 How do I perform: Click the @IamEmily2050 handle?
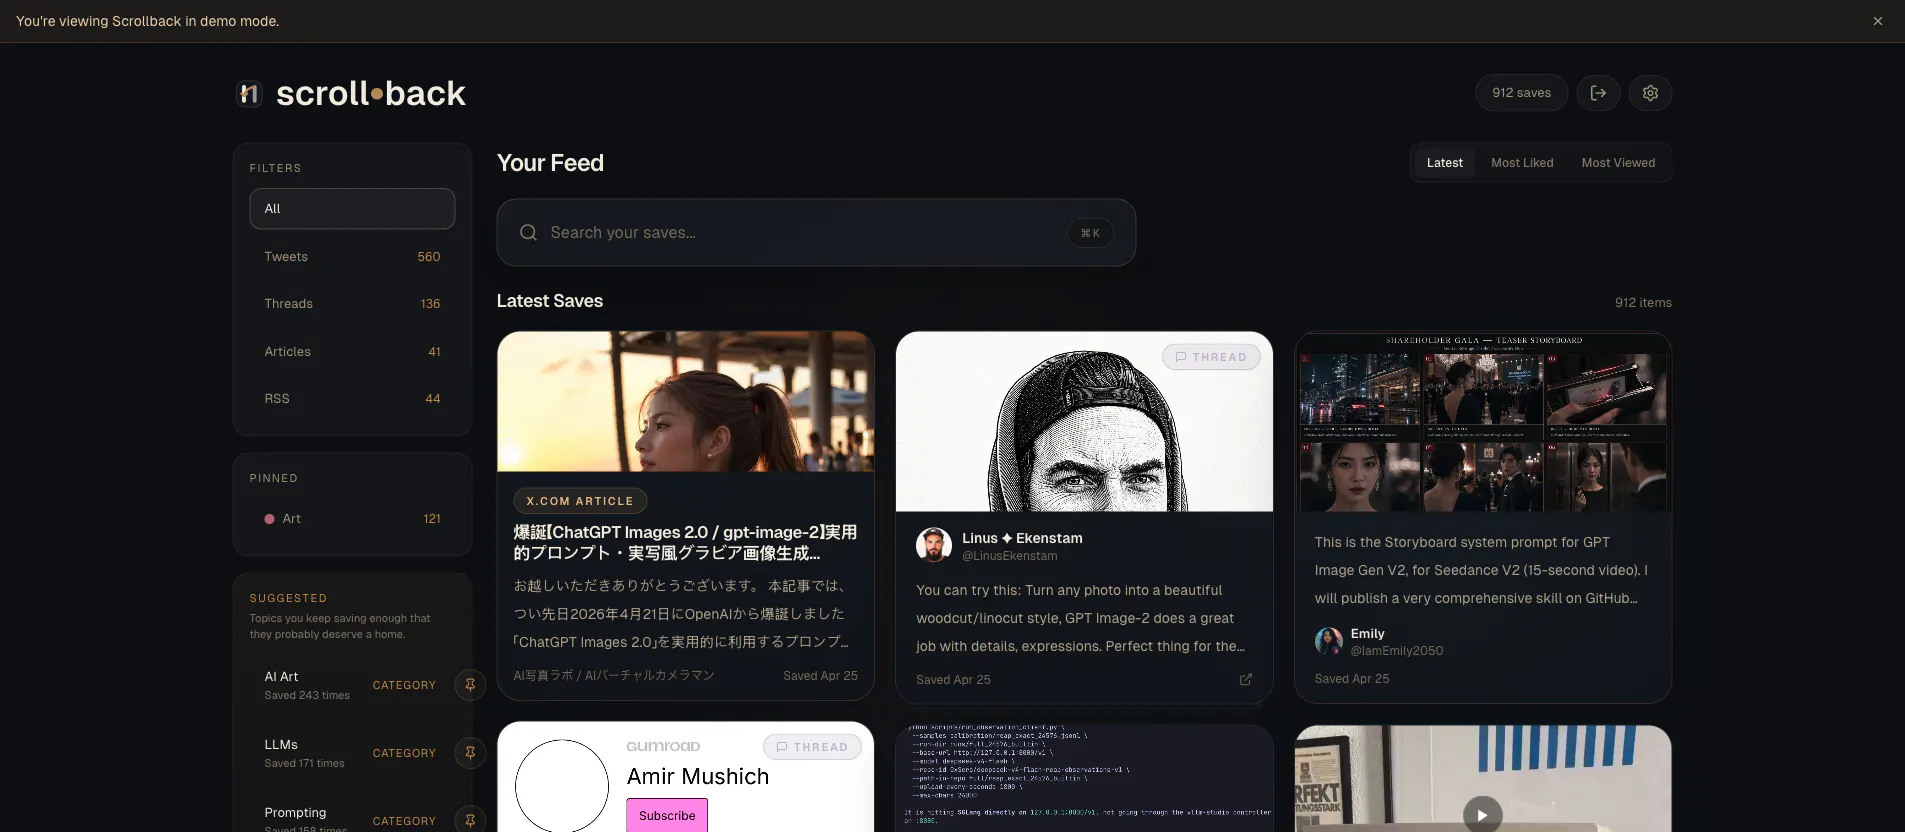tap(1397, 651)
